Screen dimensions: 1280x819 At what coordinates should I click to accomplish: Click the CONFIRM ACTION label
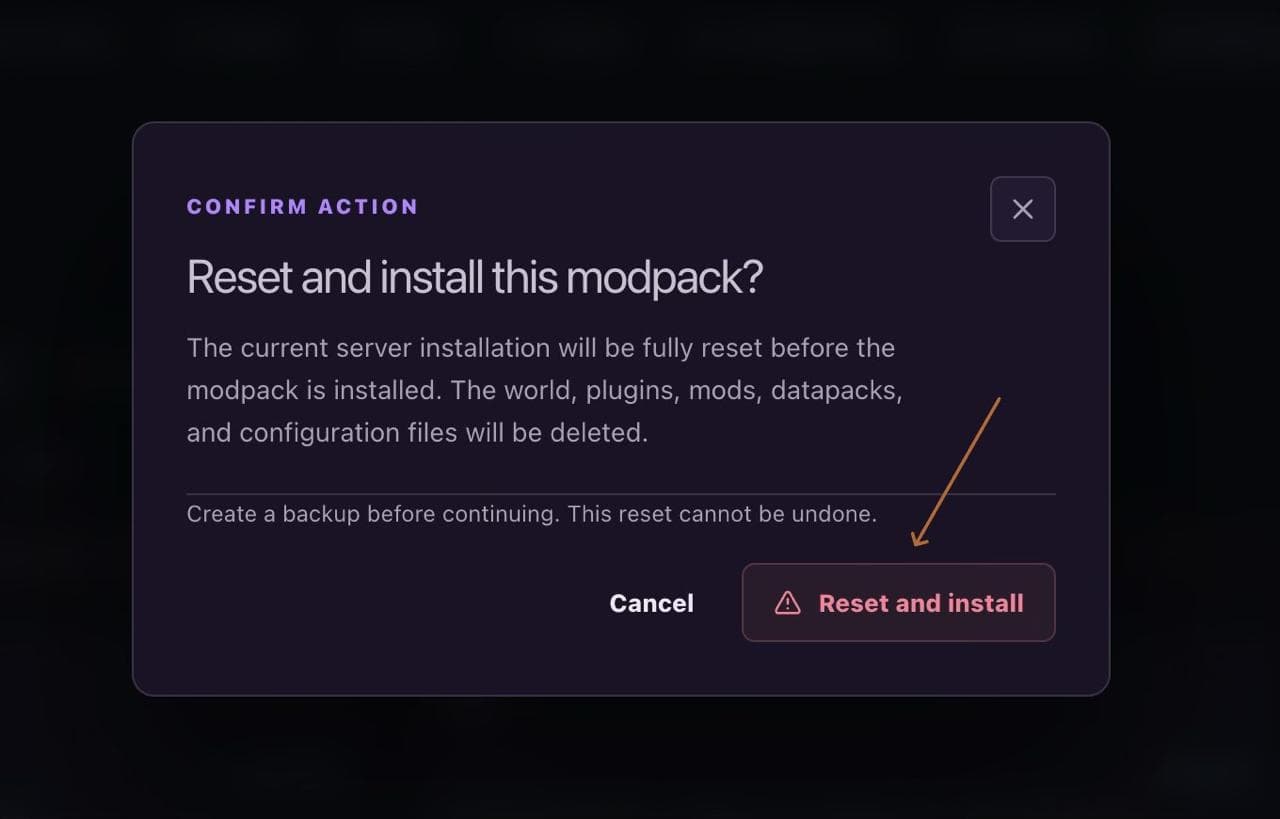(302, 207)
